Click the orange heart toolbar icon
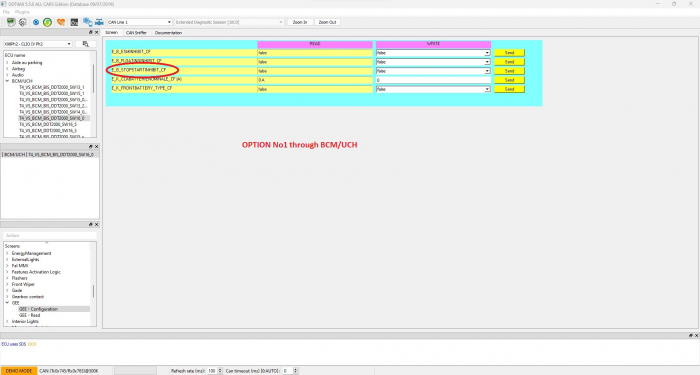 (61, 22)
